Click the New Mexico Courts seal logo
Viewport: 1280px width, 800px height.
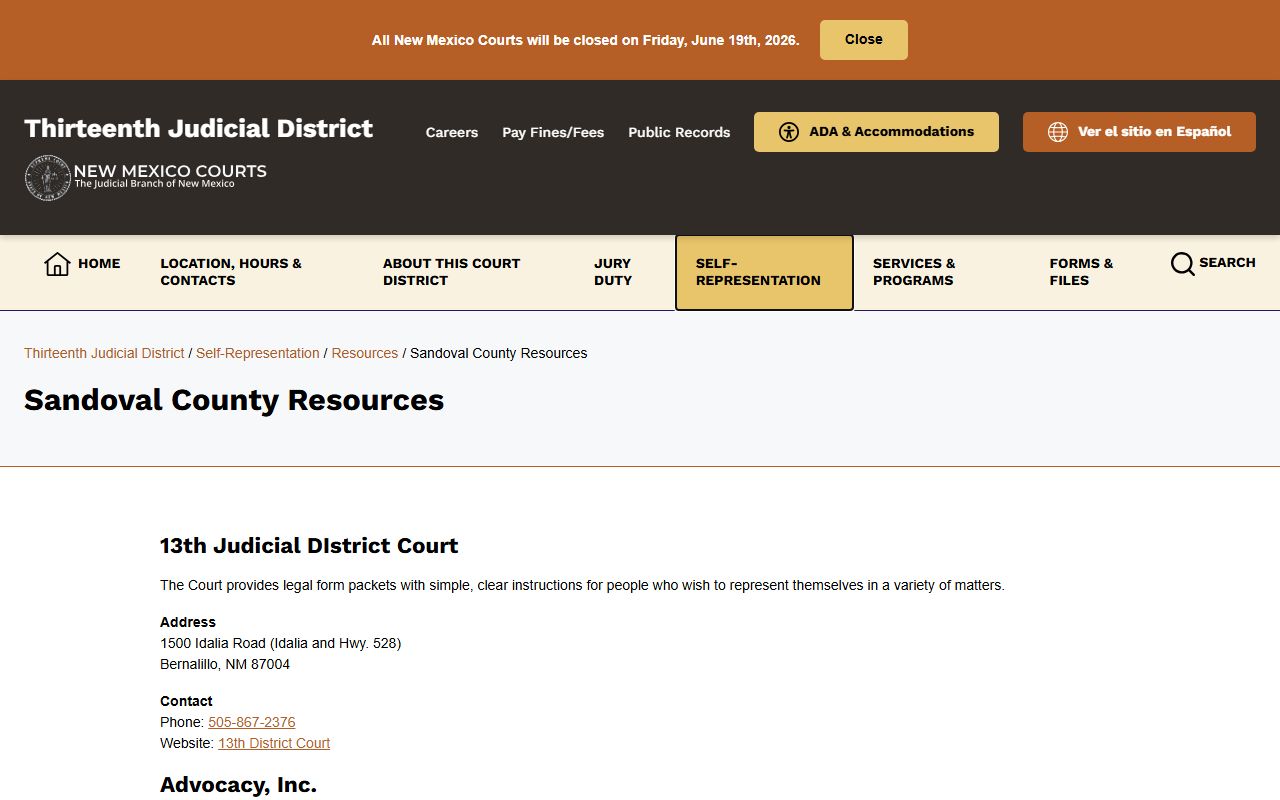pos(47,178)
